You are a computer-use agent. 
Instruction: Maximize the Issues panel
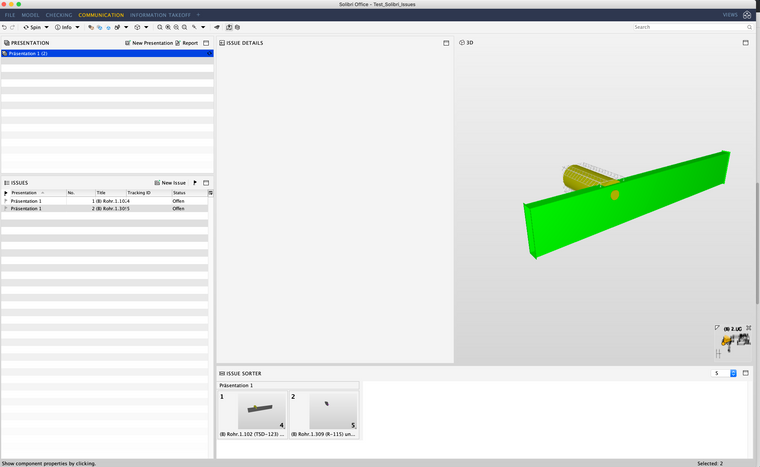[206, 183]
